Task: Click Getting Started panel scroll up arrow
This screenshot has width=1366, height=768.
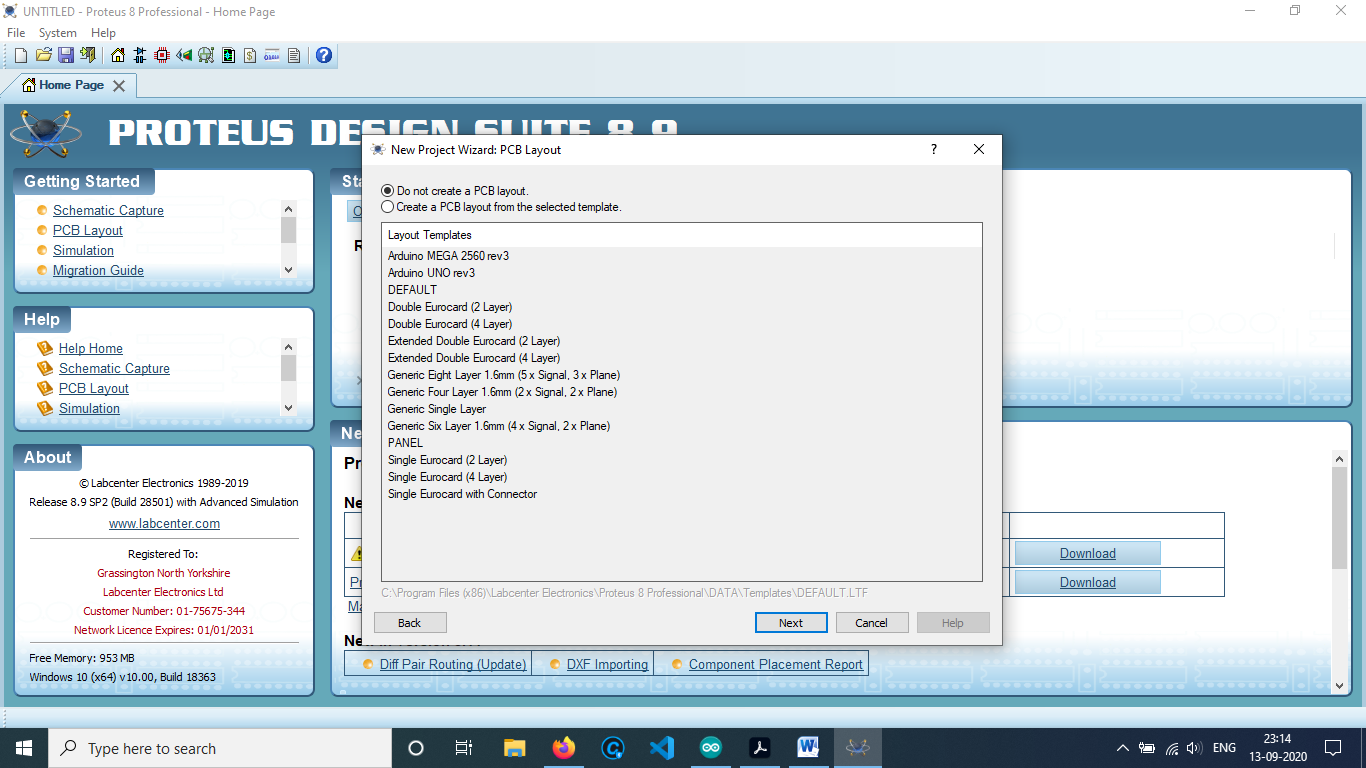Action: coord(289,209)
